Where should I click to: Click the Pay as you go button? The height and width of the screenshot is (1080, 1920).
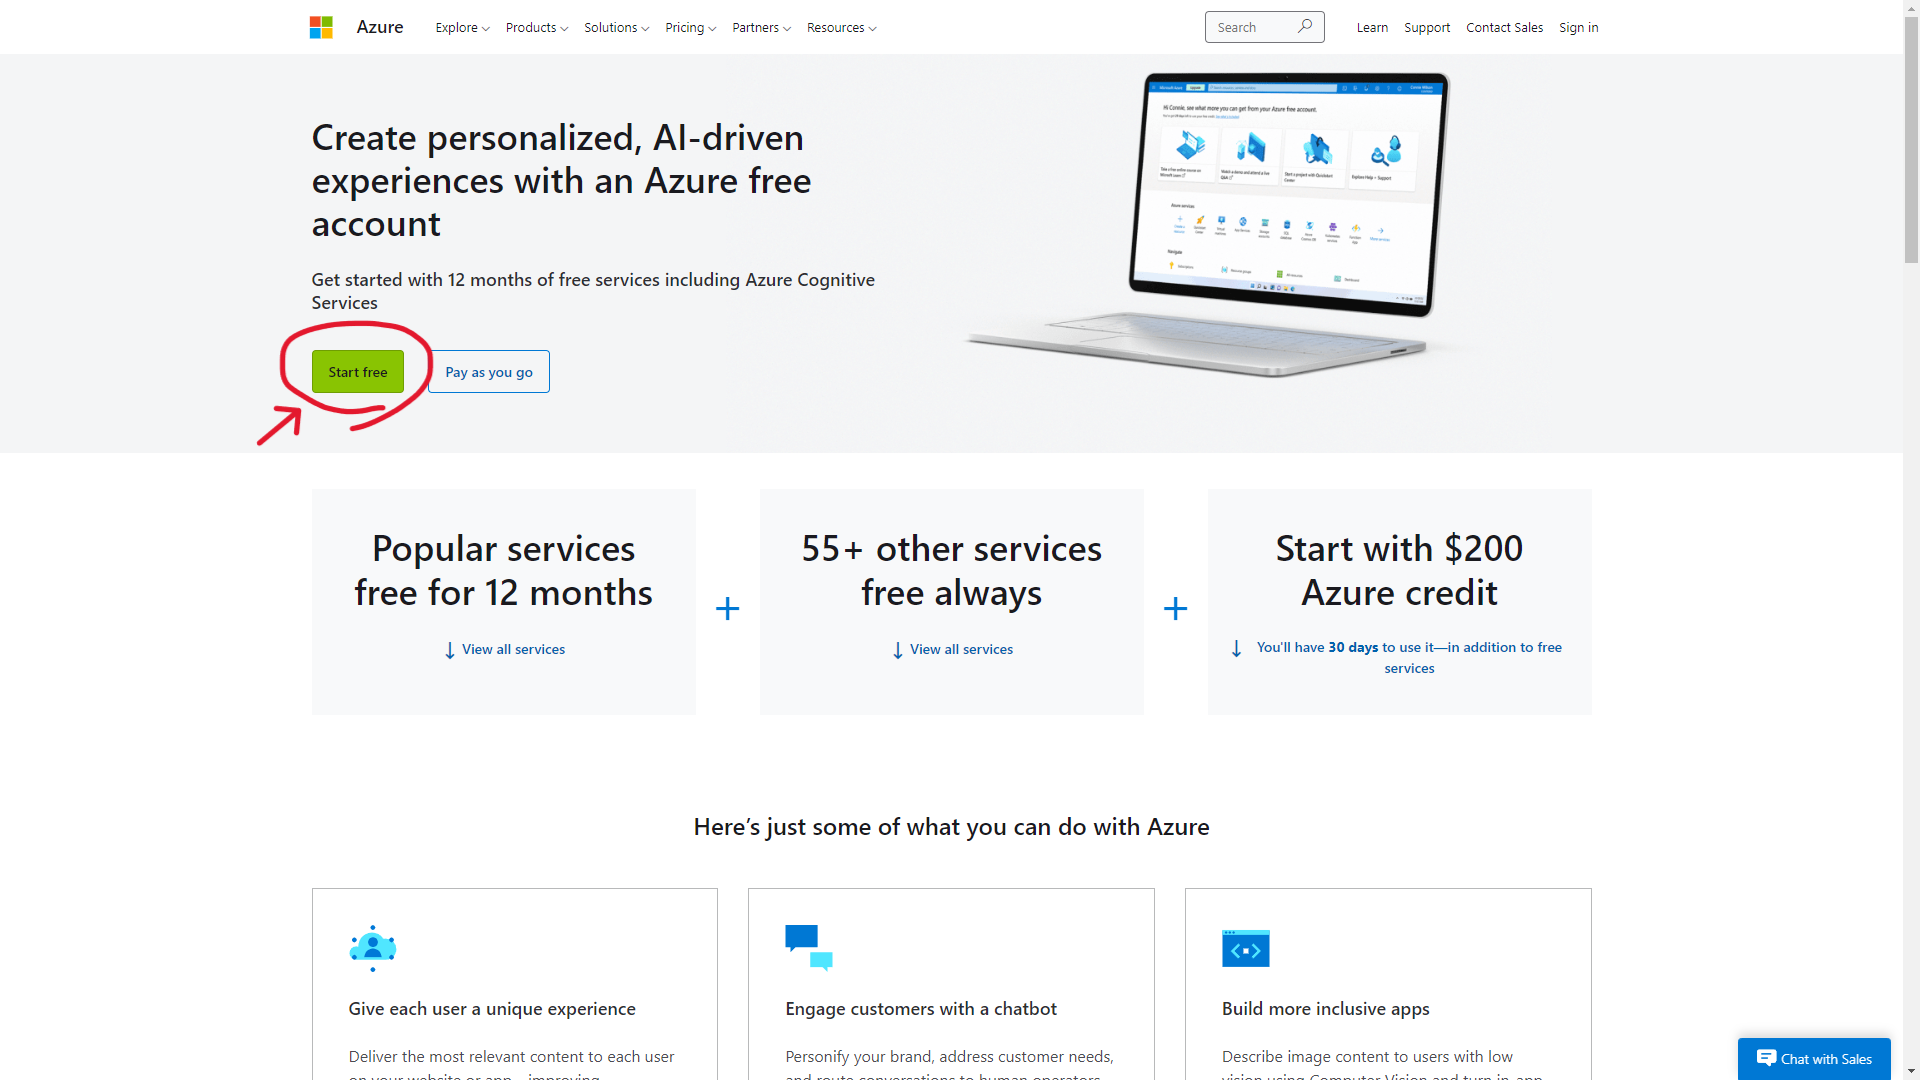[489, 372]
